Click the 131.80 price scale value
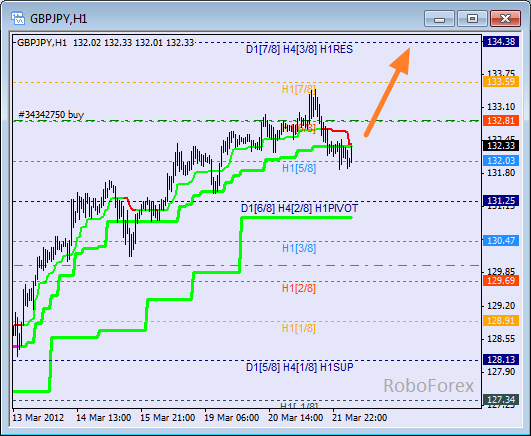 point(501,173)
